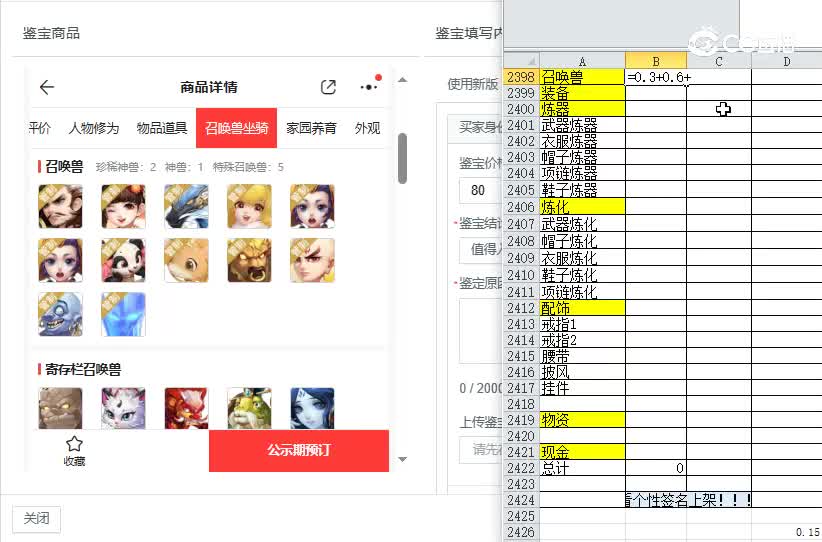Click the vertical scrollbar thumb in product panel

click(403, 158)
